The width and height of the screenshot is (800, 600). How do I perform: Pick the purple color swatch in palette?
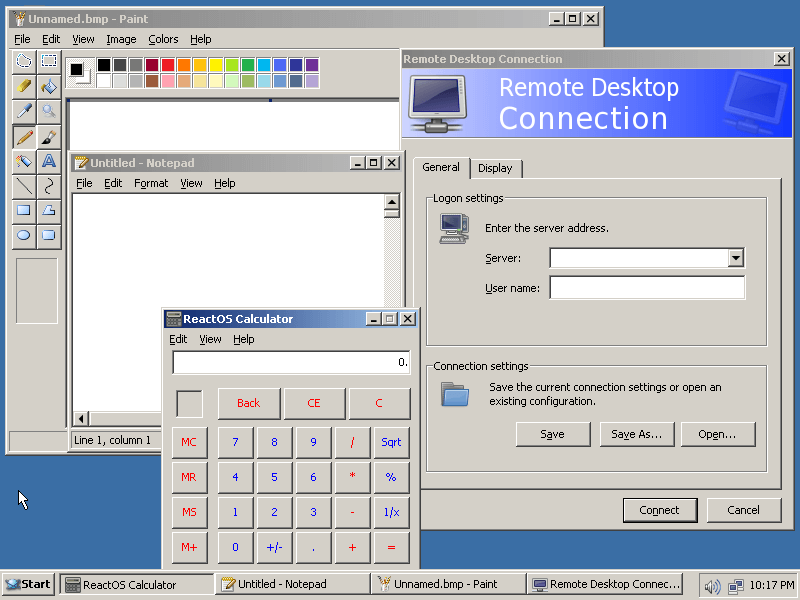click(312, 65)
